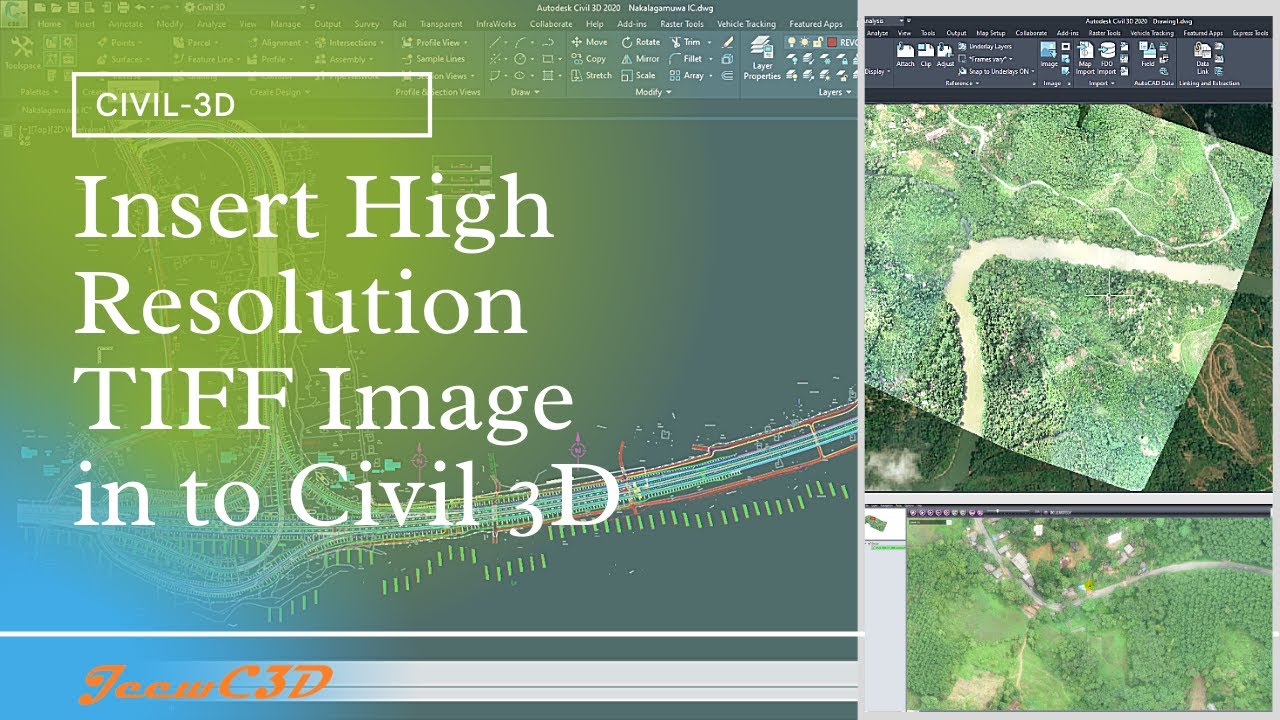Expand the Draw panel
The width and height of the screenshot is (1280, 720).
click(x=525, y=92)
